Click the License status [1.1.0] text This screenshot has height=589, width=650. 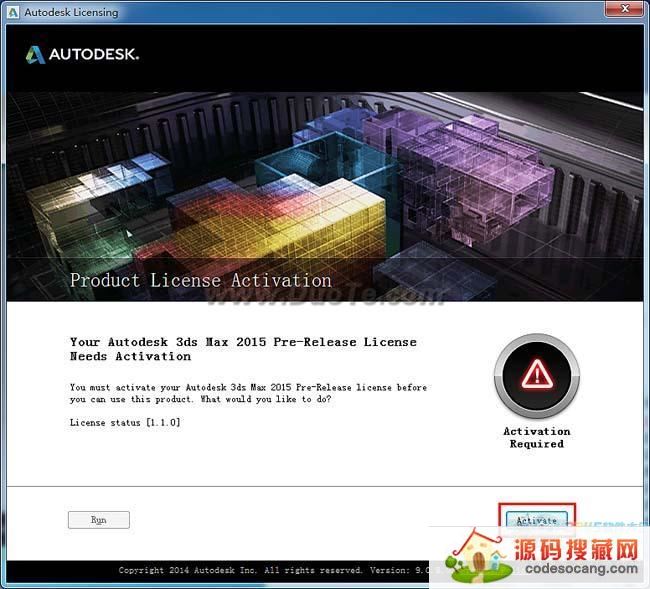pos(125,423)
